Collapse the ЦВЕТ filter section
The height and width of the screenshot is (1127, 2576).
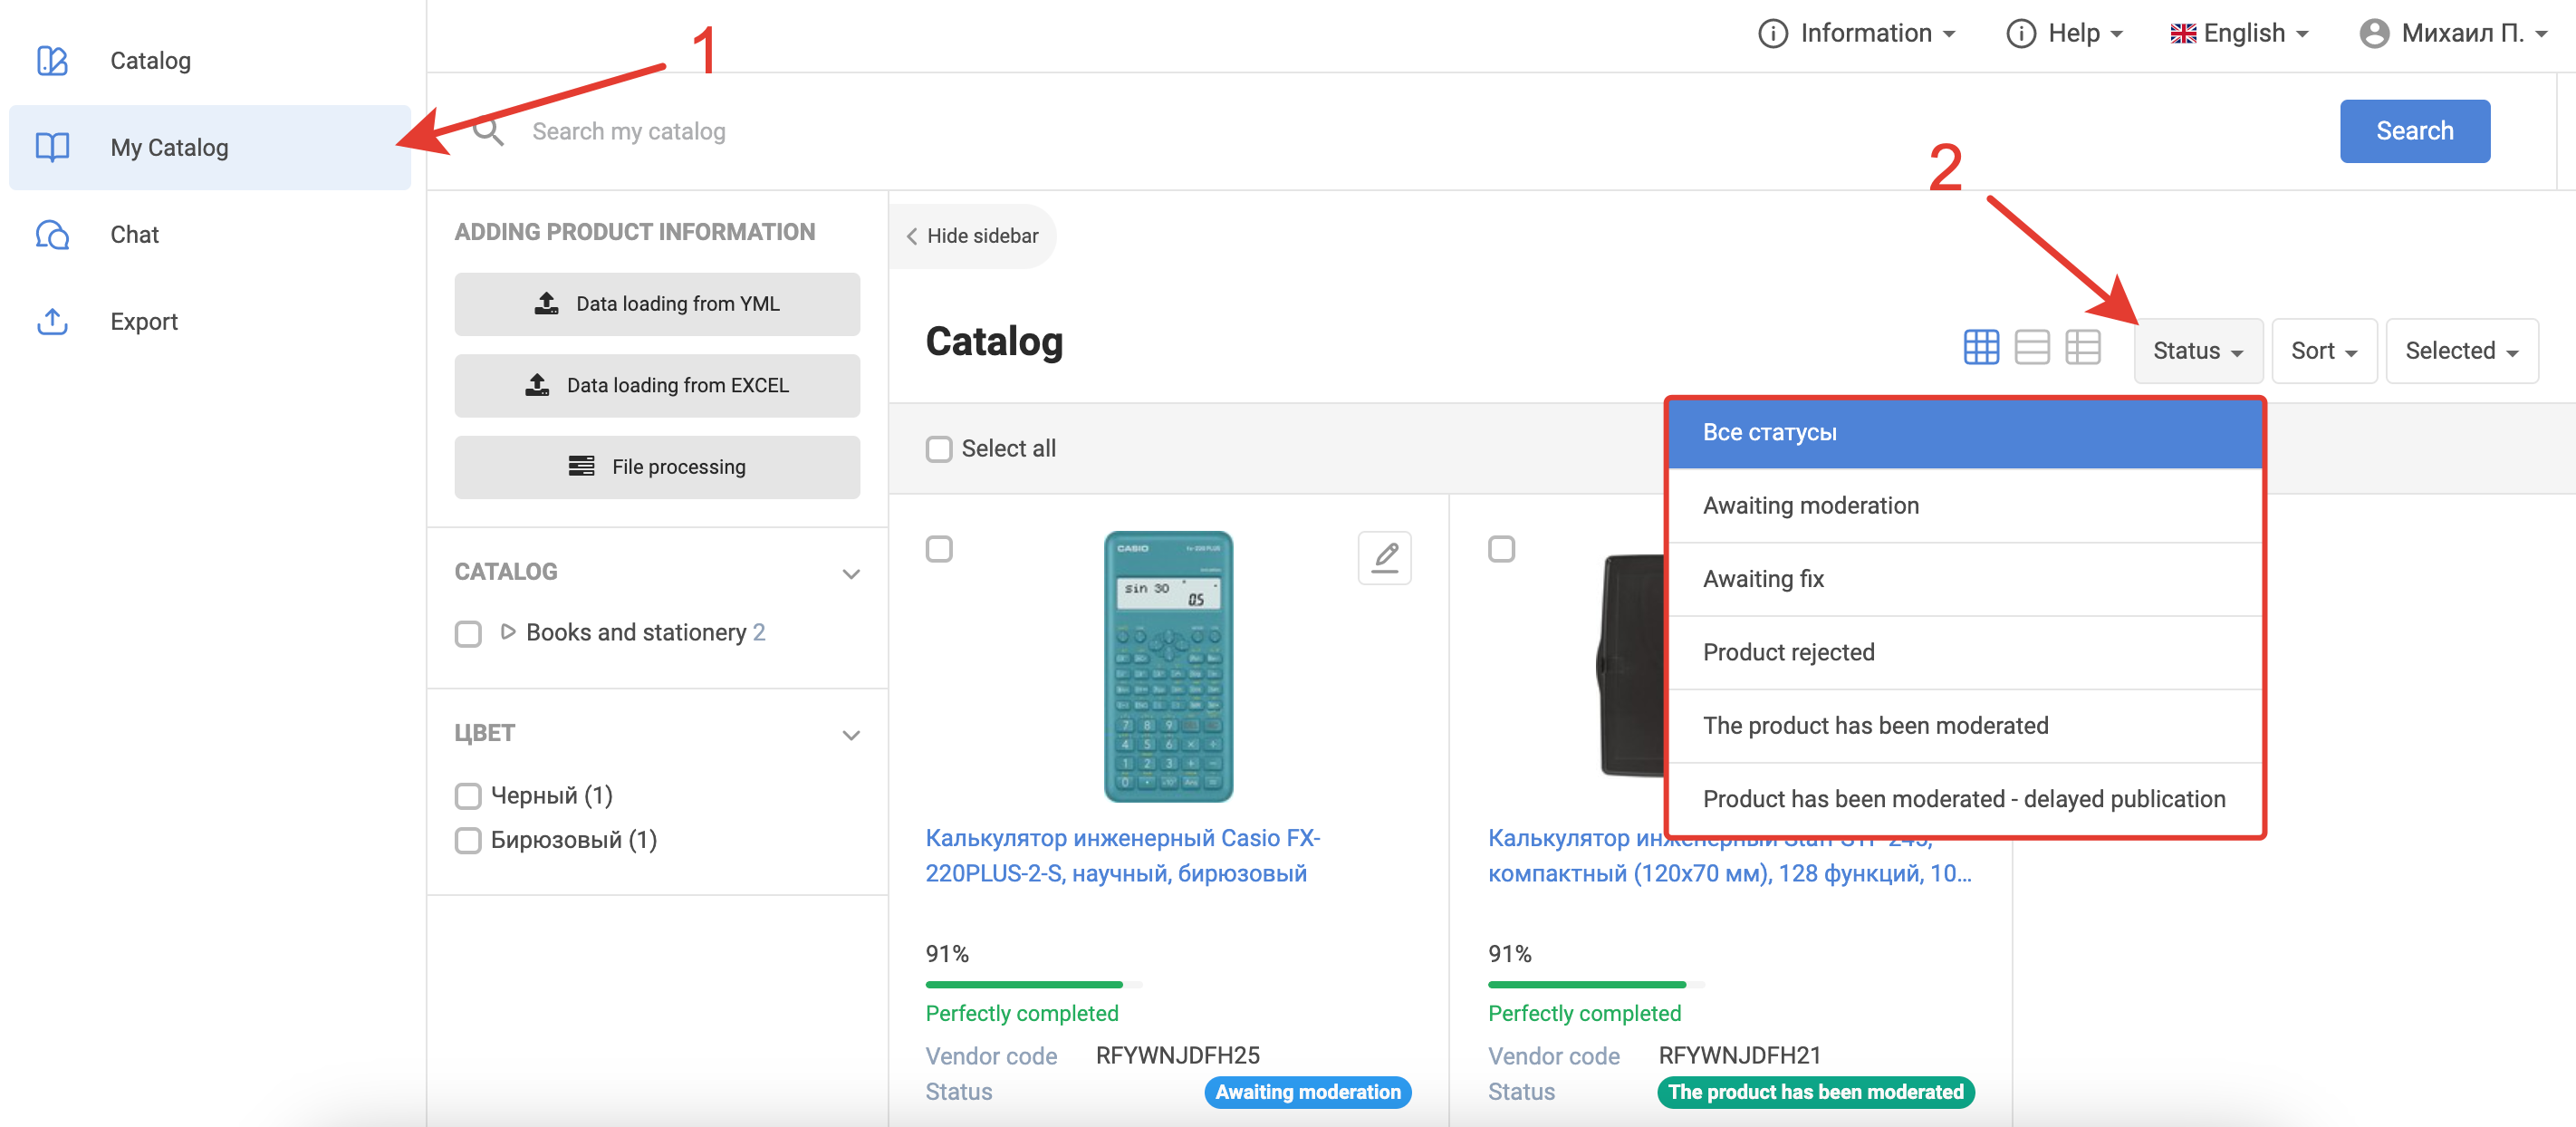[850, 735]
